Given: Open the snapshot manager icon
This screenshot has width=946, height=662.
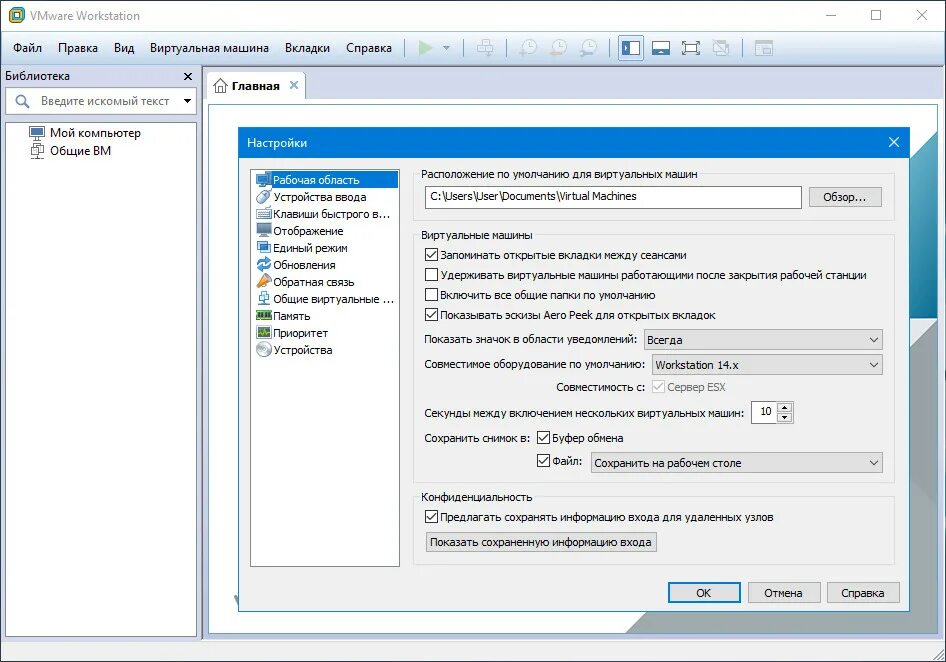Looking at the screenshot, I should click(589, 47).
